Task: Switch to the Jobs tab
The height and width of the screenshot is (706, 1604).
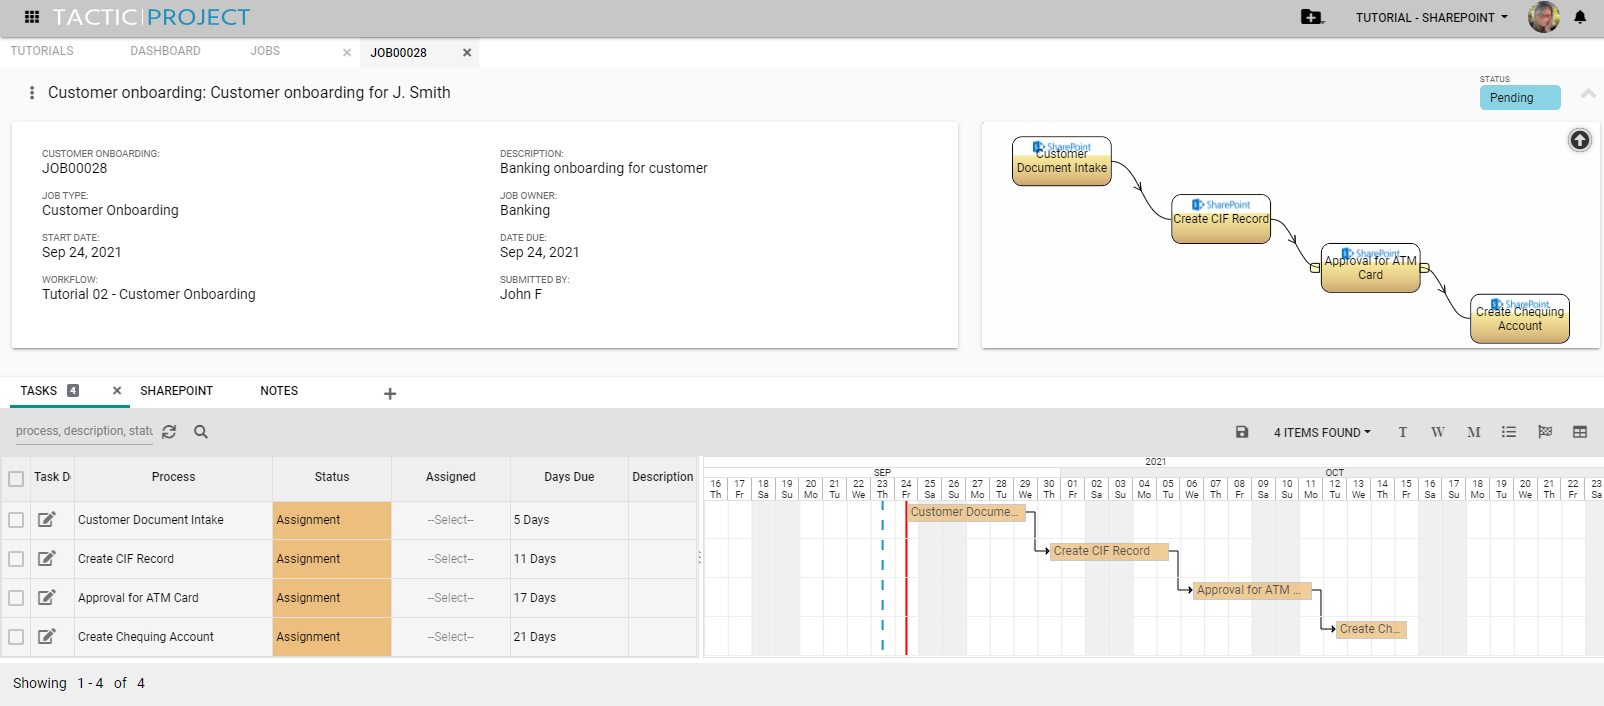Action: tap(265, 51)
